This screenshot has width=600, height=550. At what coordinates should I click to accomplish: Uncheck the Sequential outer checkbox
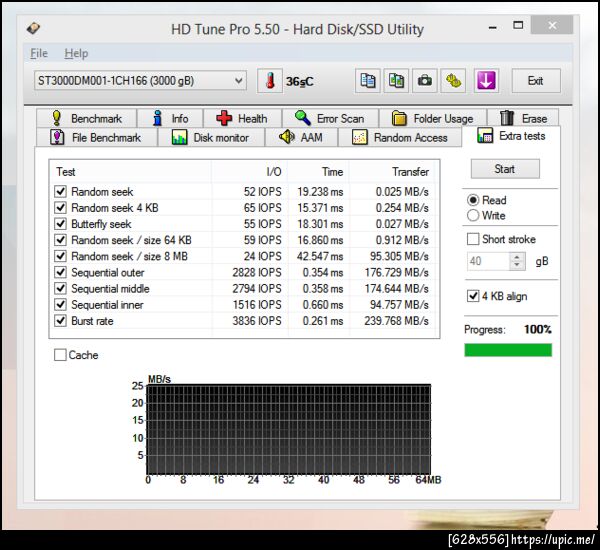pyautogui.click(x=60, y=272)
